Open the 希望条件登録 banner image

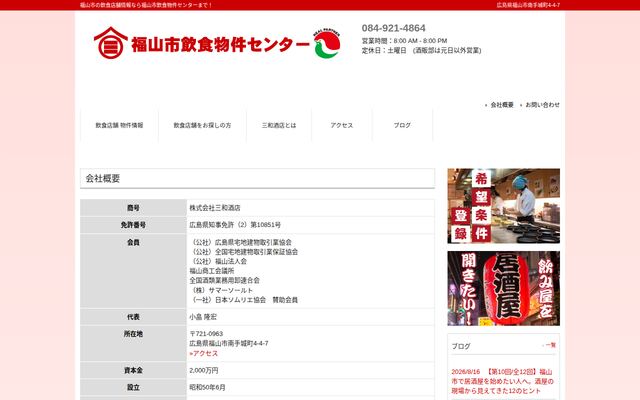click(503, 206)
